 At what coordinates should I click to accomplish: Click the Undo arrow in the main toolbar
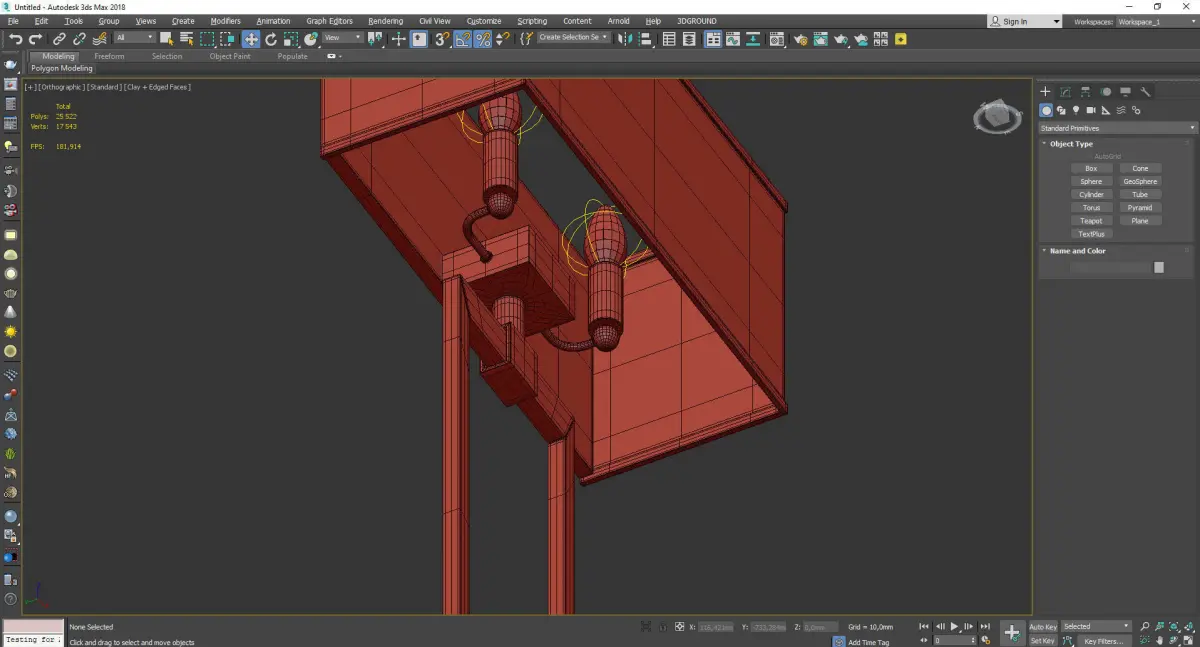click(15, 39)
